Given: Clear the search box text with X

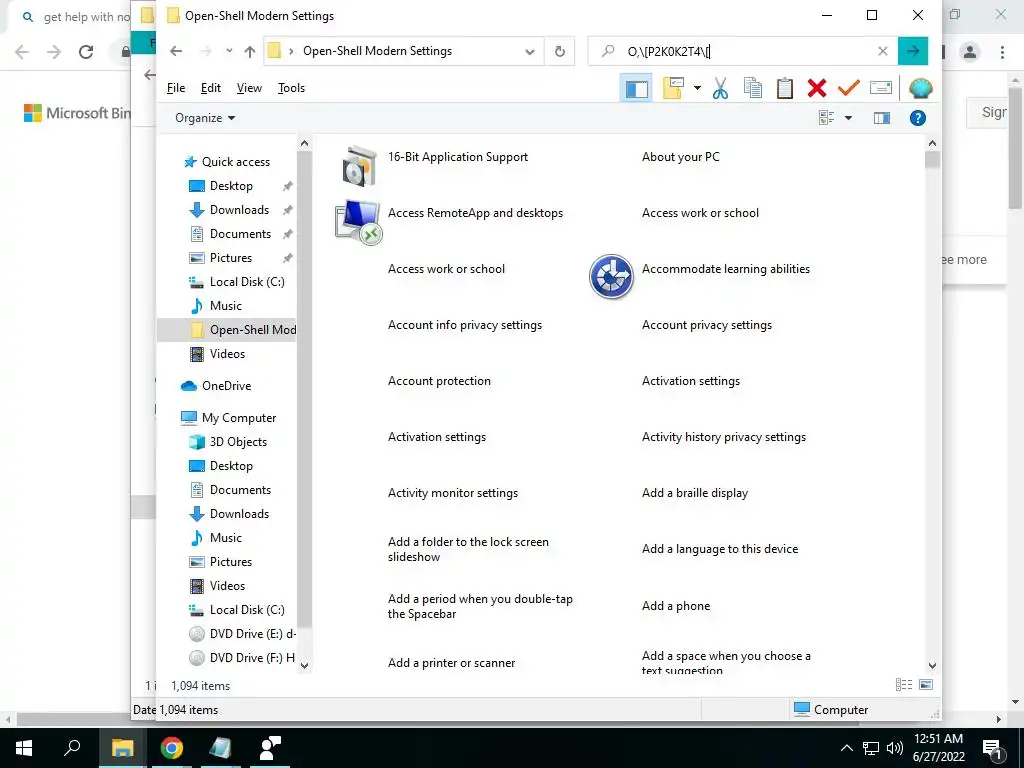Looking at the screenshot, I should [883, 51].
